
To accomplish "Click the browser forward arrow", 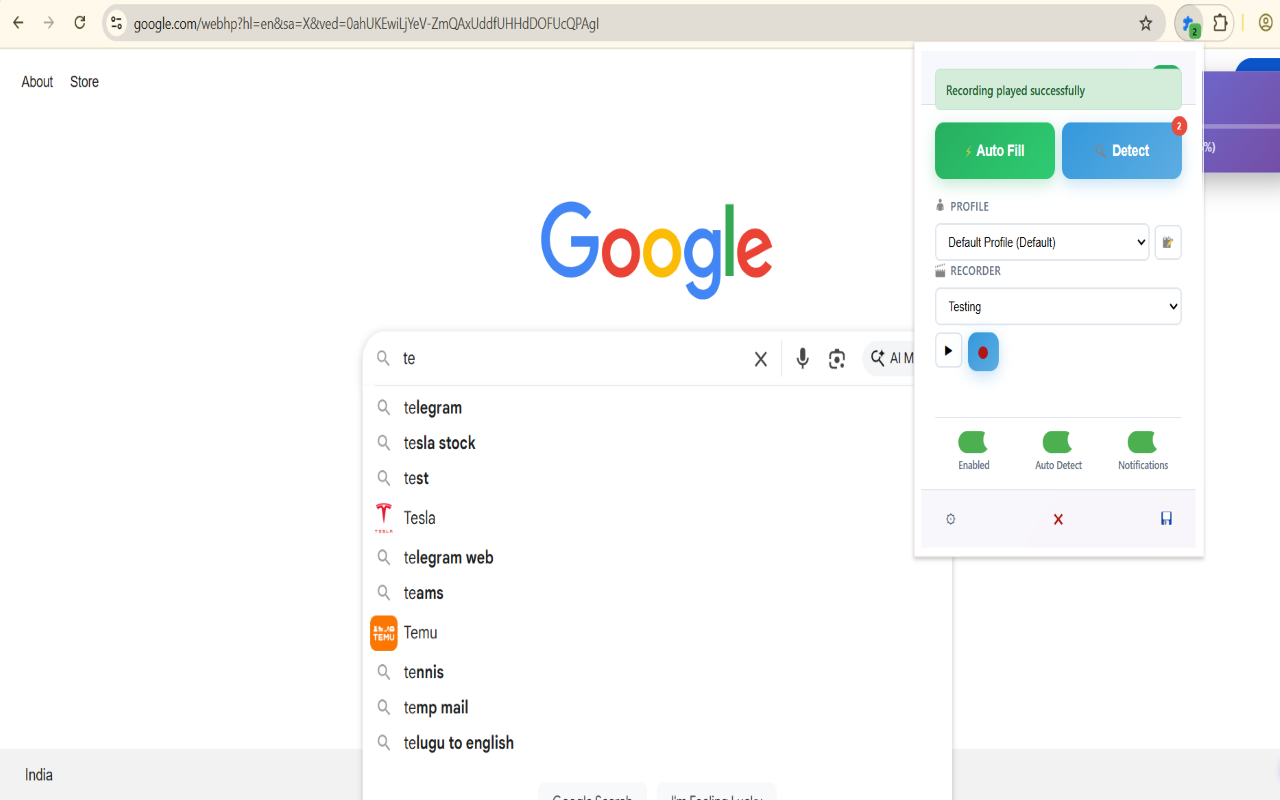I will pos(49,23).
